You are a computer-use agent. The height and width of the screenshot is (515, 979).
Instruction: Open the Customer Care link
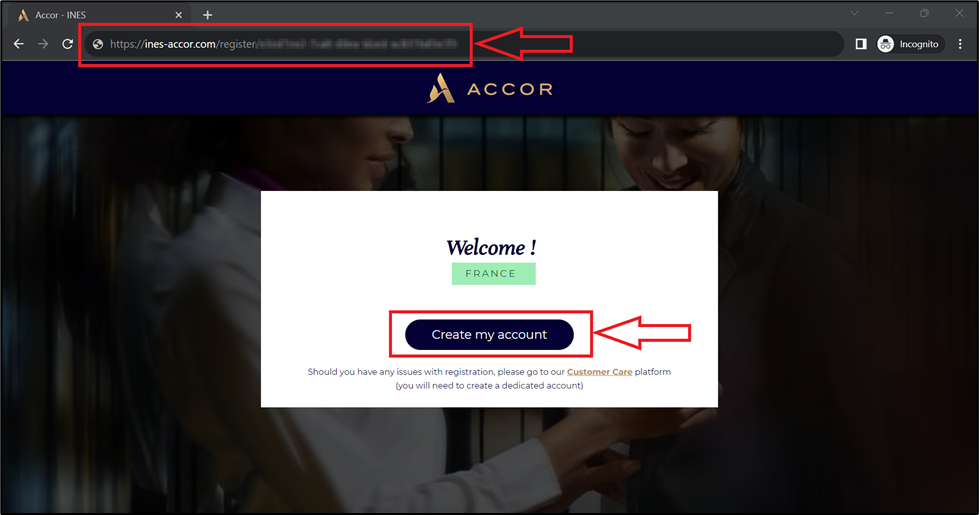[599, 371]
